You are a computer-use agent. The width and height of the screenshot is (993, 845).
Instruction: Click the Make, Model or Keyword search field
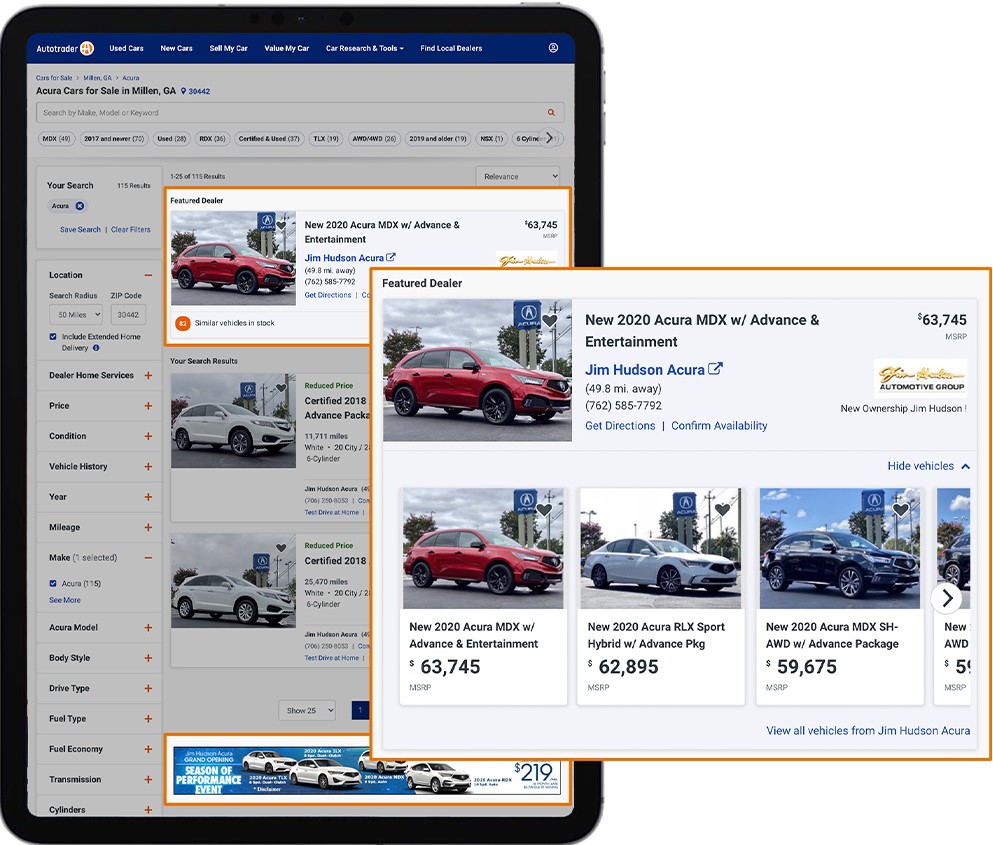pyautogui.click(x=300, y=112)
